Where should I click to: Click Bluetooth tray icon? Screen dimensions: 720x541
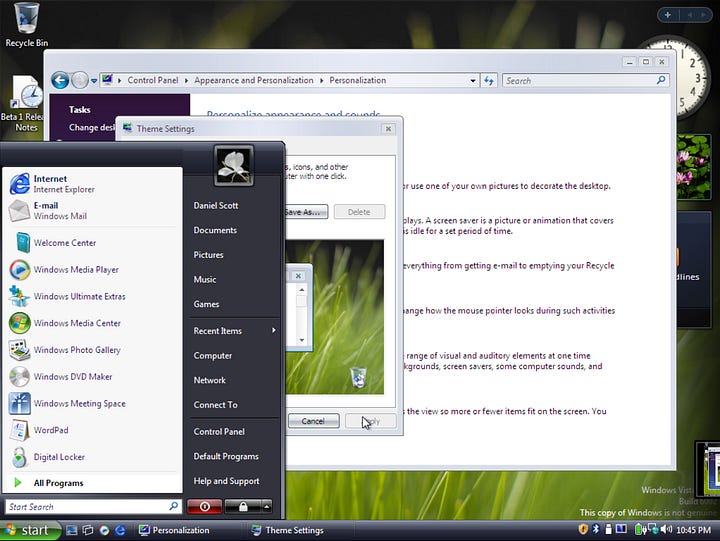point(596,530)
